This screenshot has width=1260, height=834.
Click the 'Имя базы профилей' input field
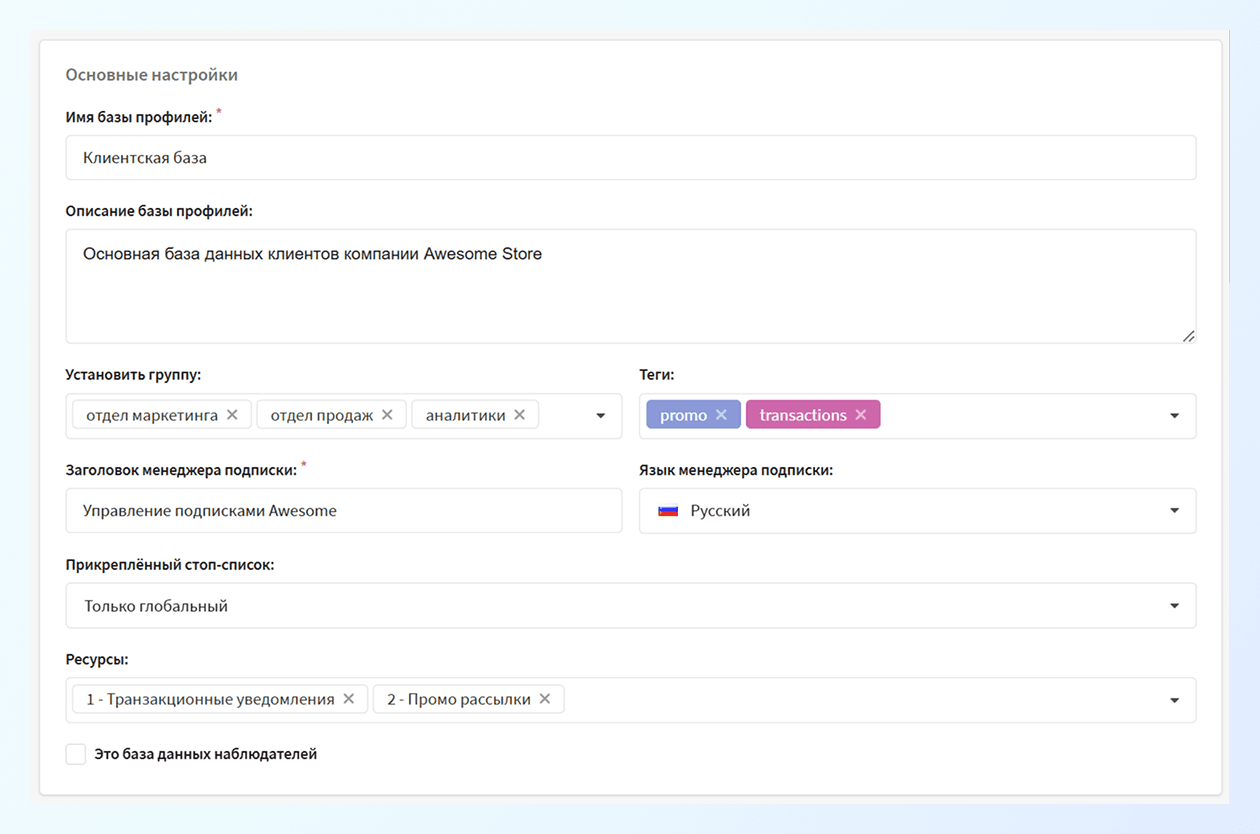pos(630,158)
